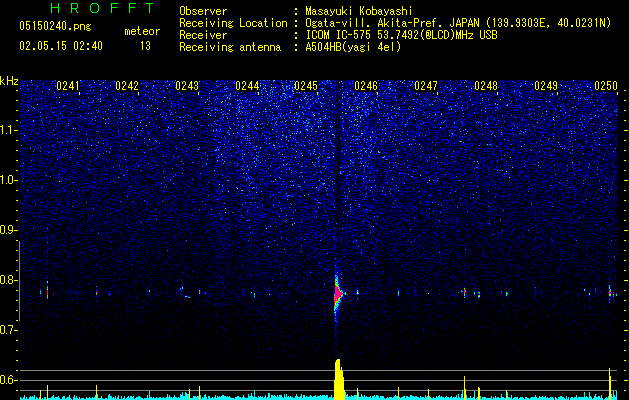This screenshot has height=400, width=629.
Task: Click the Receiving Location label
Action: click(x=233, y=23)
